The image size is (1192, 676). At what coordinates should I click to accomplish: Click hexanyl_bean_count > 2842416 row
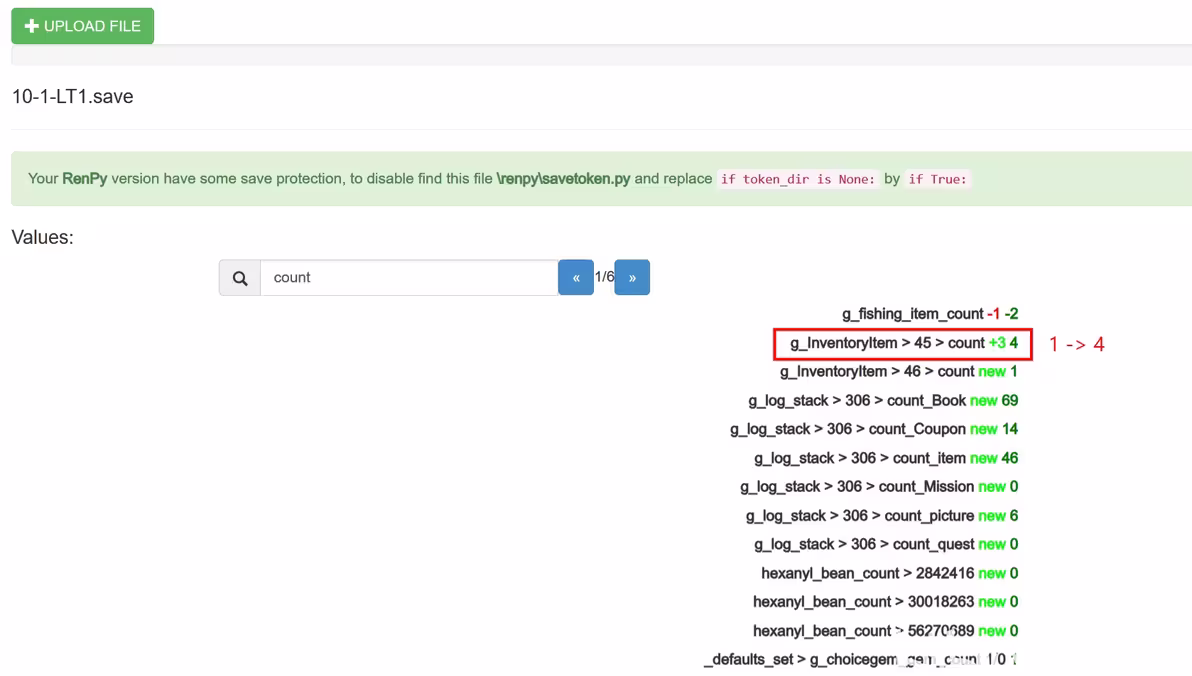[889, 573]
